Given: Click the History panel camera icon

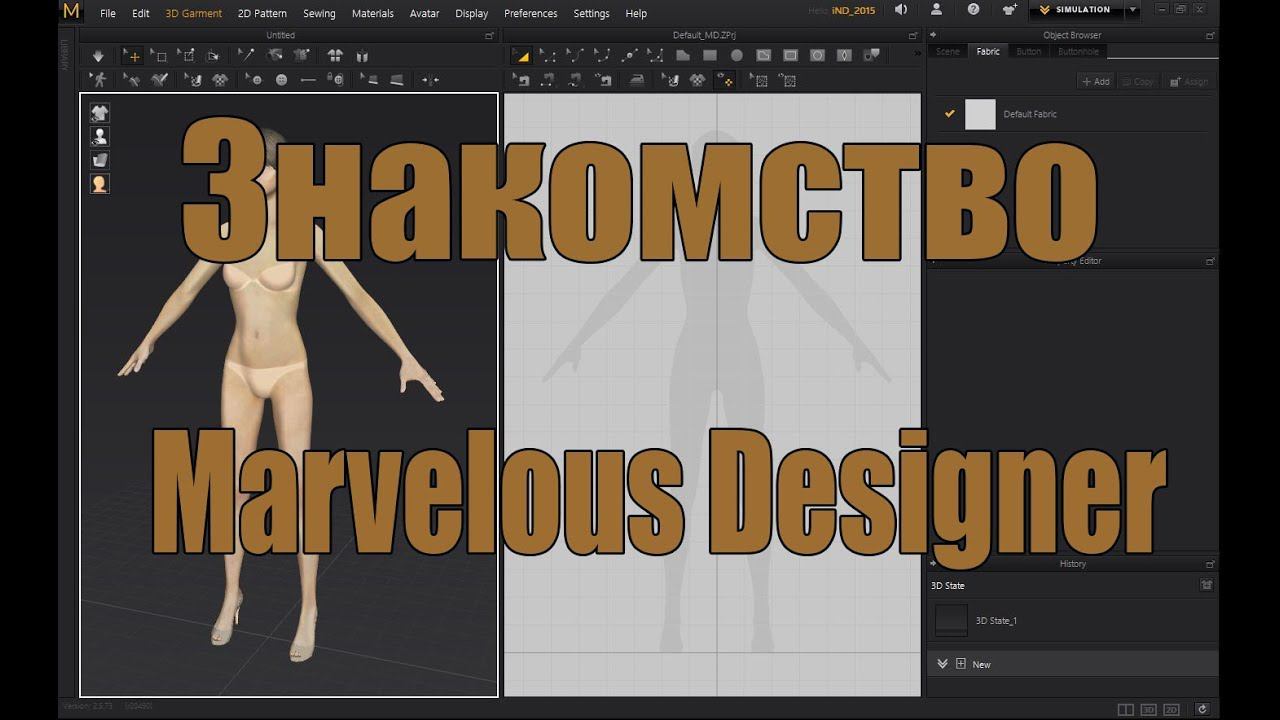Looking at the screenshot, I should pos(1206,585).
